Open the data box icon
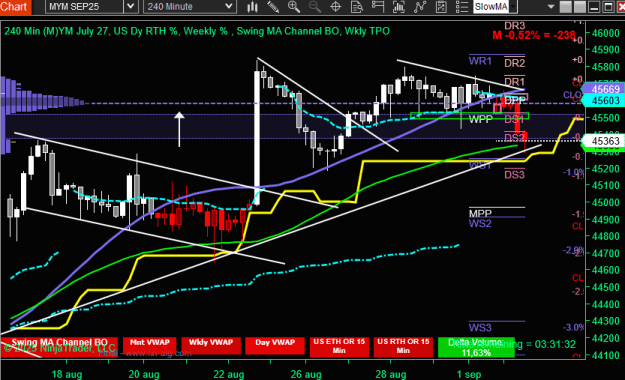Viewport: 625px width, 380px height. point(357,6)
